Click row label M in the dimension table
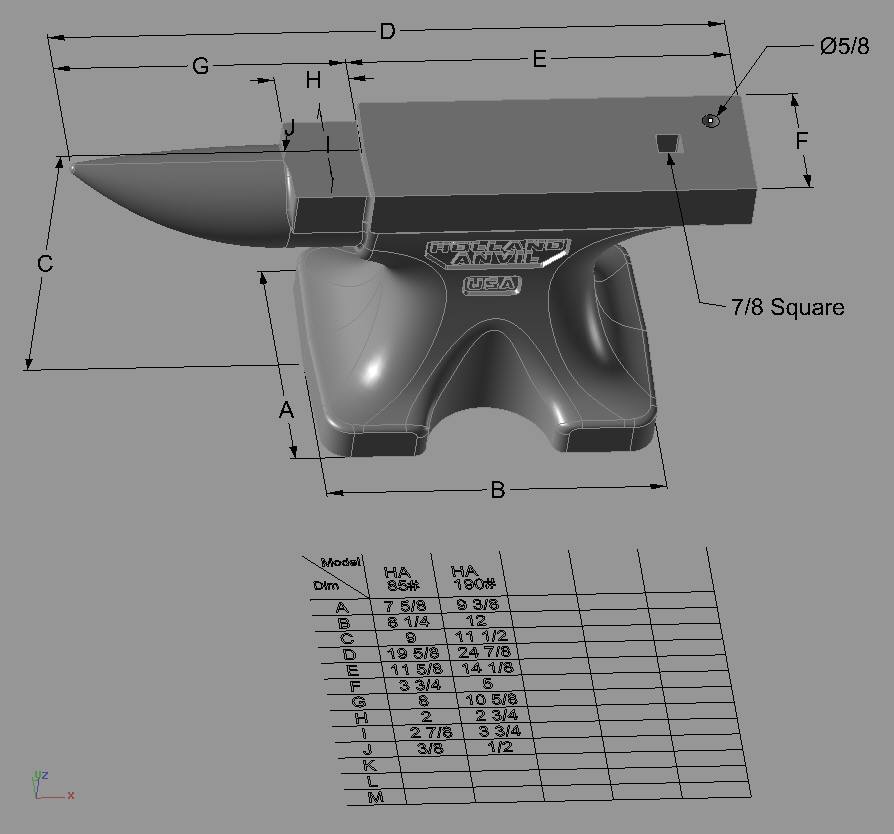 376,797
